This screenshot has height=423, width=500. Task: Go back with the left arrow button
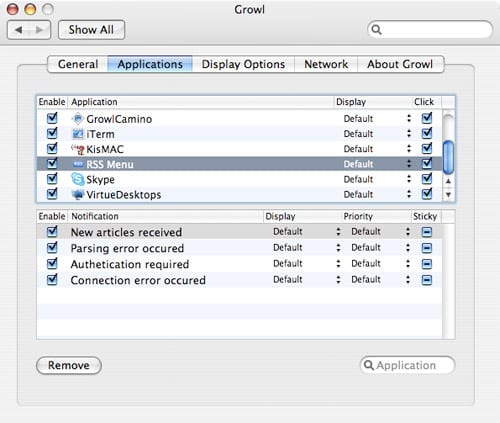point(18,30)
